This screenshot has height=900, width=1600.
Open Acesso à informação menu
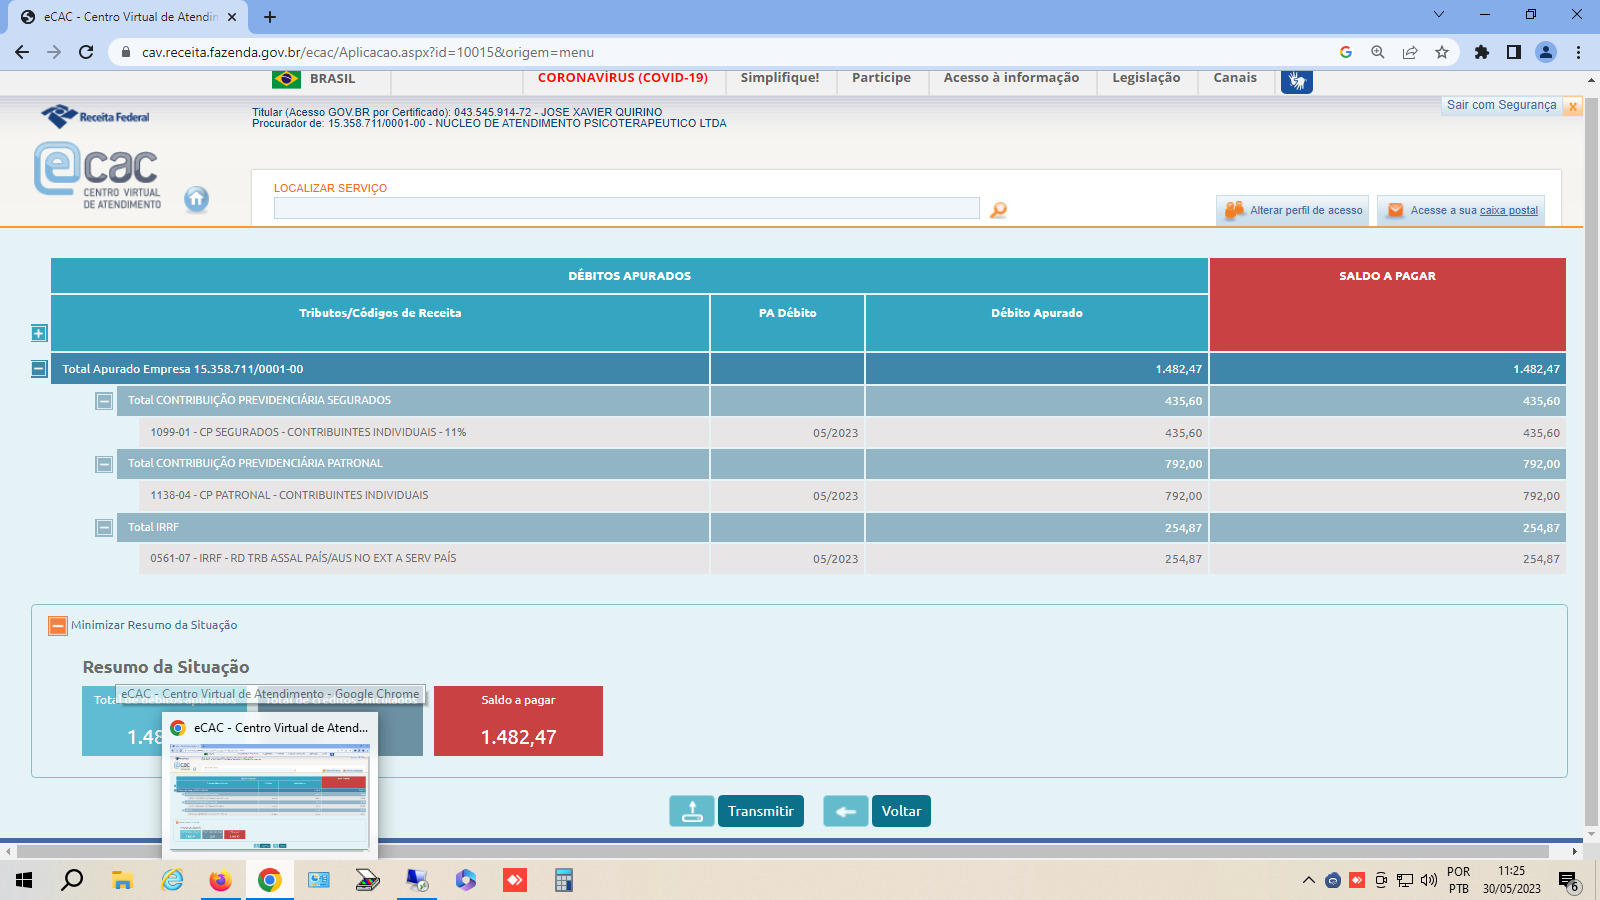tap(1011, 78)
